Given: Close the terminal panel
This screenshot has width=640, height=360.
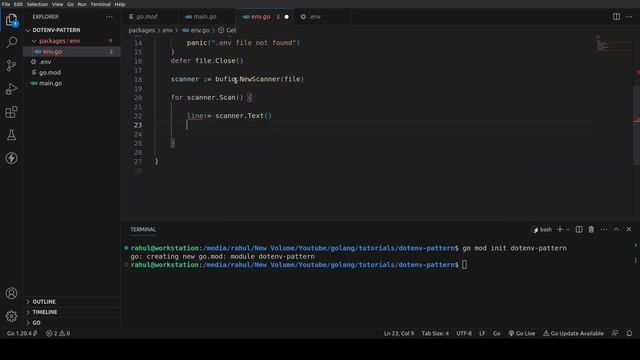Looking at the screenshot, I should click(x=629, y=229).
